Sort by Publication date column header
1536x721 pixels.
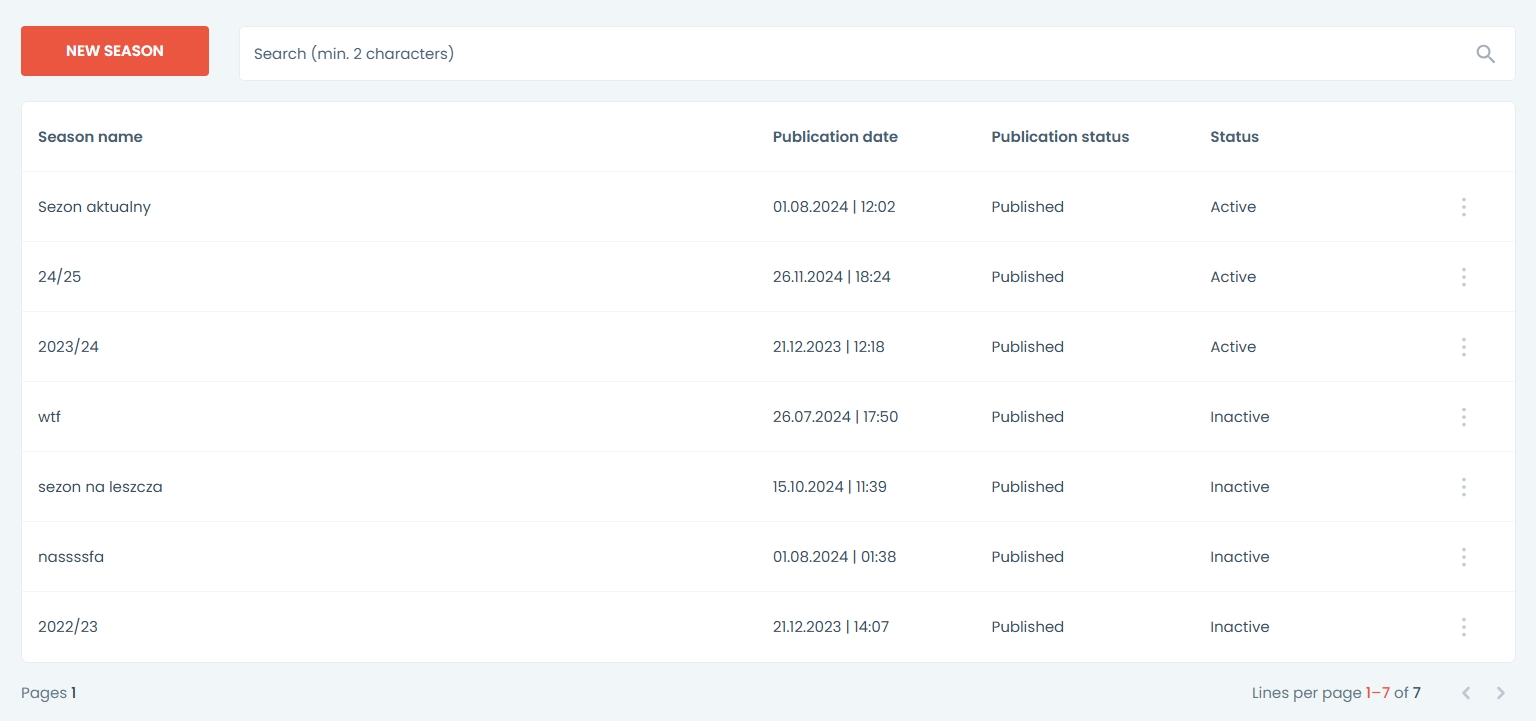(835, 137)
